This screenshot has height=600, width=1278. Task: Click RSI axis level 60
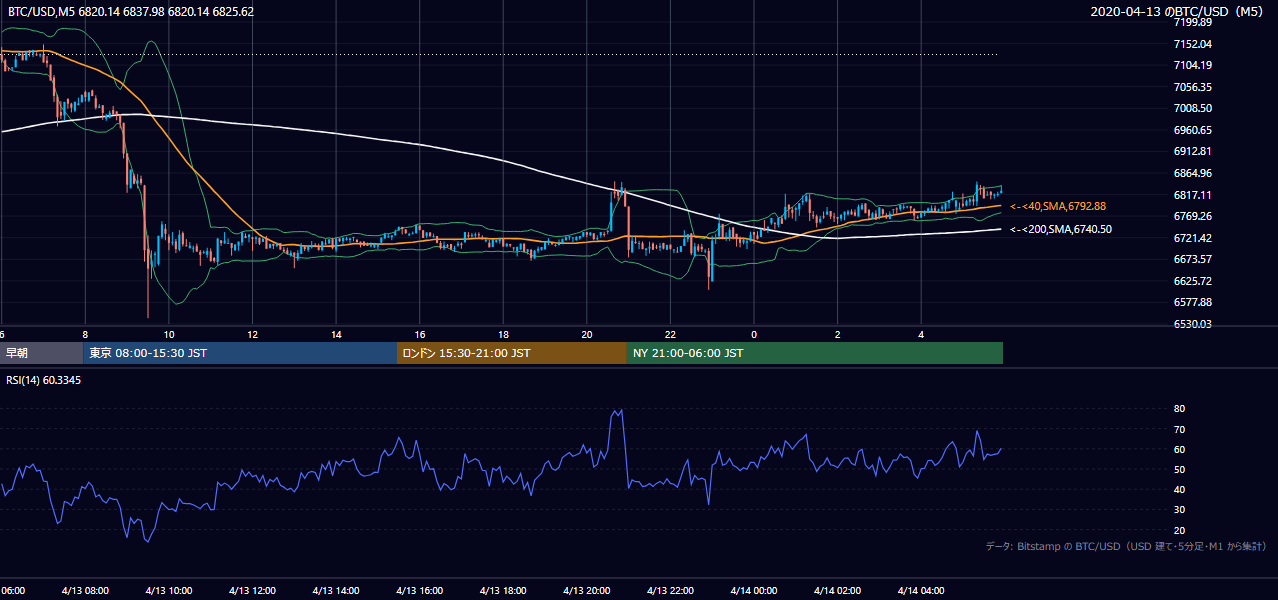(x=1179, y=449)
